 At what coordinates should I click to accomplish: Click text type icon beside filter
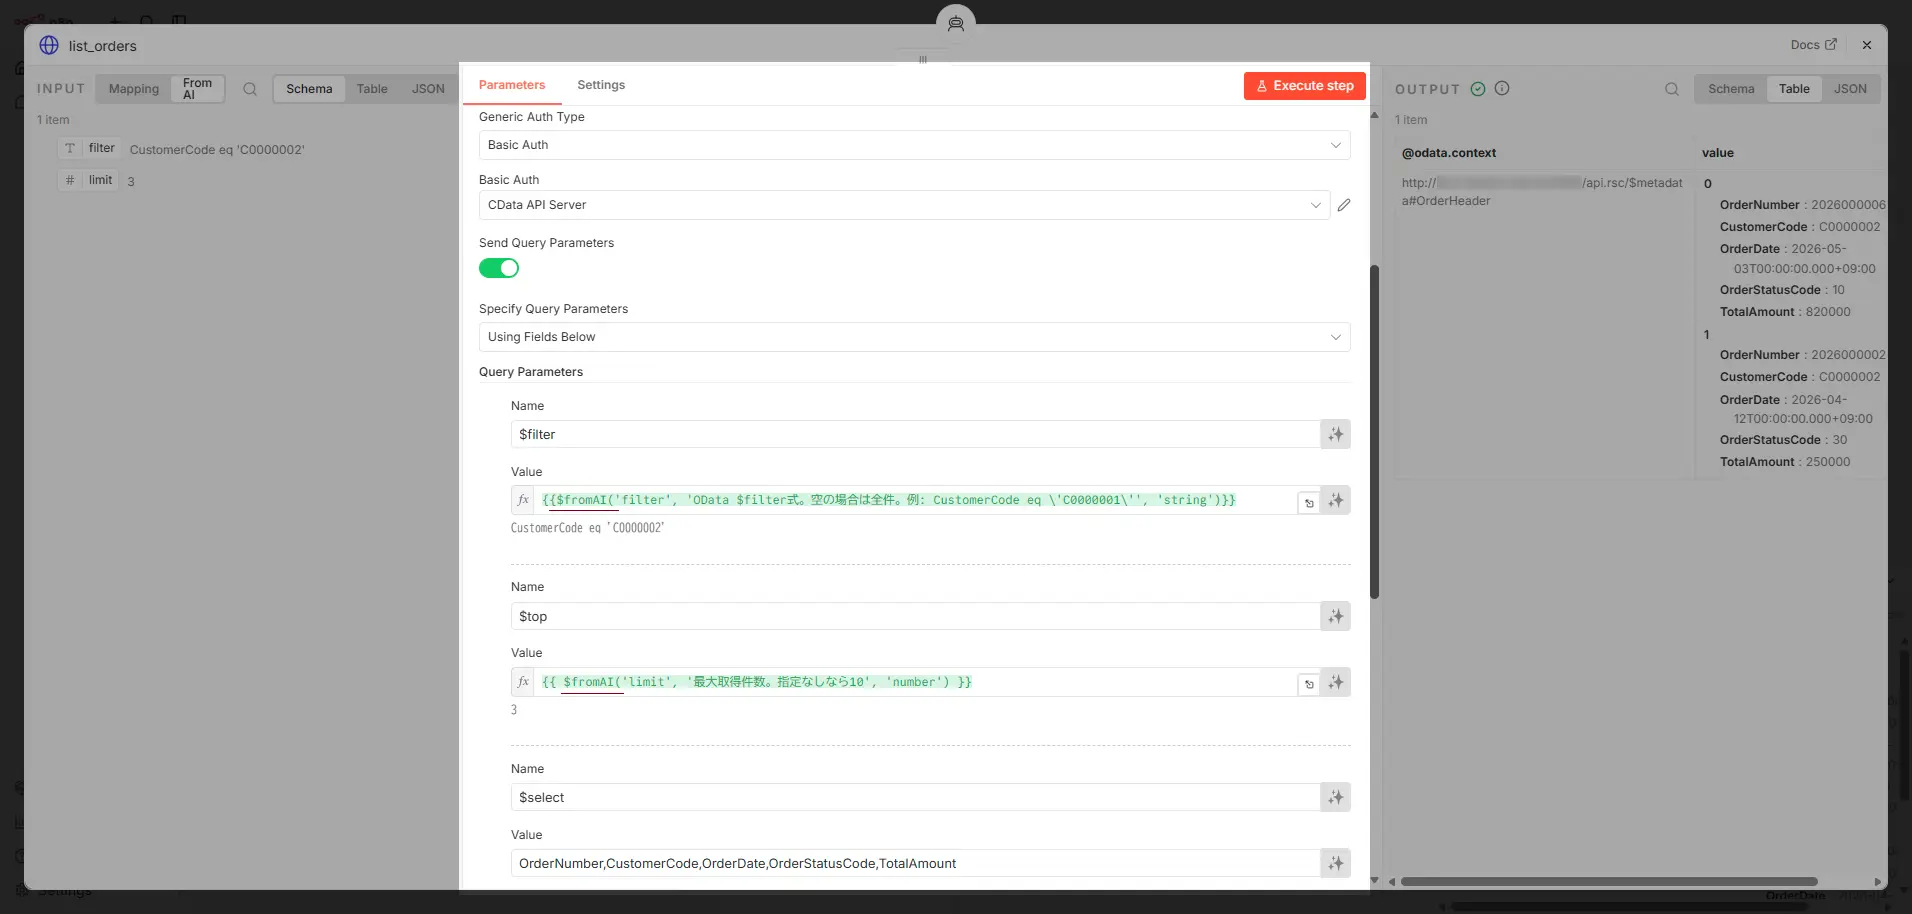pos(70,148)
